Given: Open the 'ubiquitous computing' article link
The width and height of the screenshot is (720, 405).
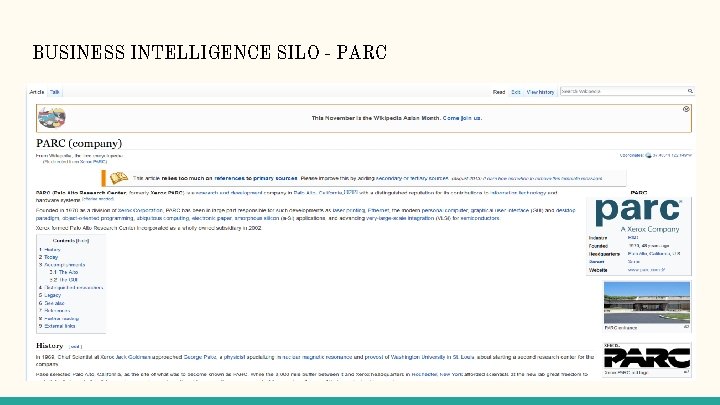Looking at the screenshot, I should (163, 219).
